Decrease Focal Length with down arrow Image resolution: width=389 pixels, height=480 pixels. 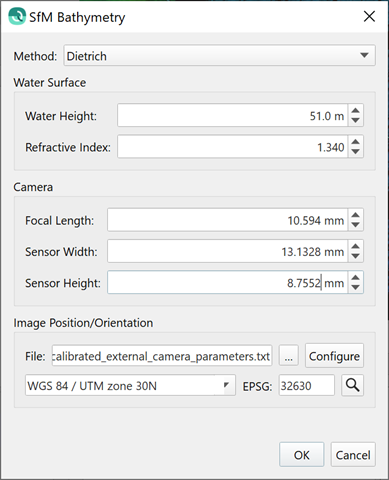[x=356, y=225]
